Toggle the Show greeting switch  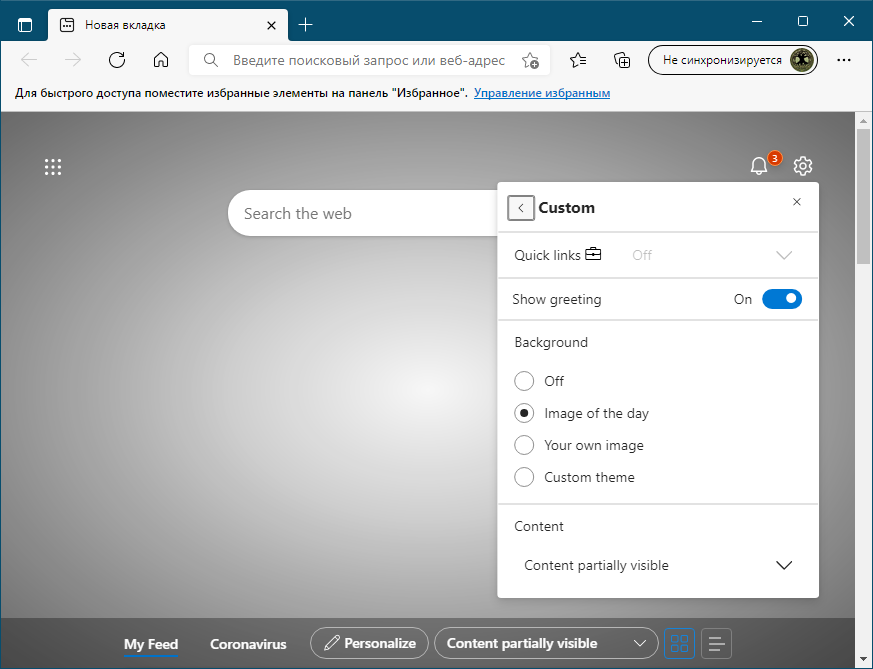tap(782, 299)
